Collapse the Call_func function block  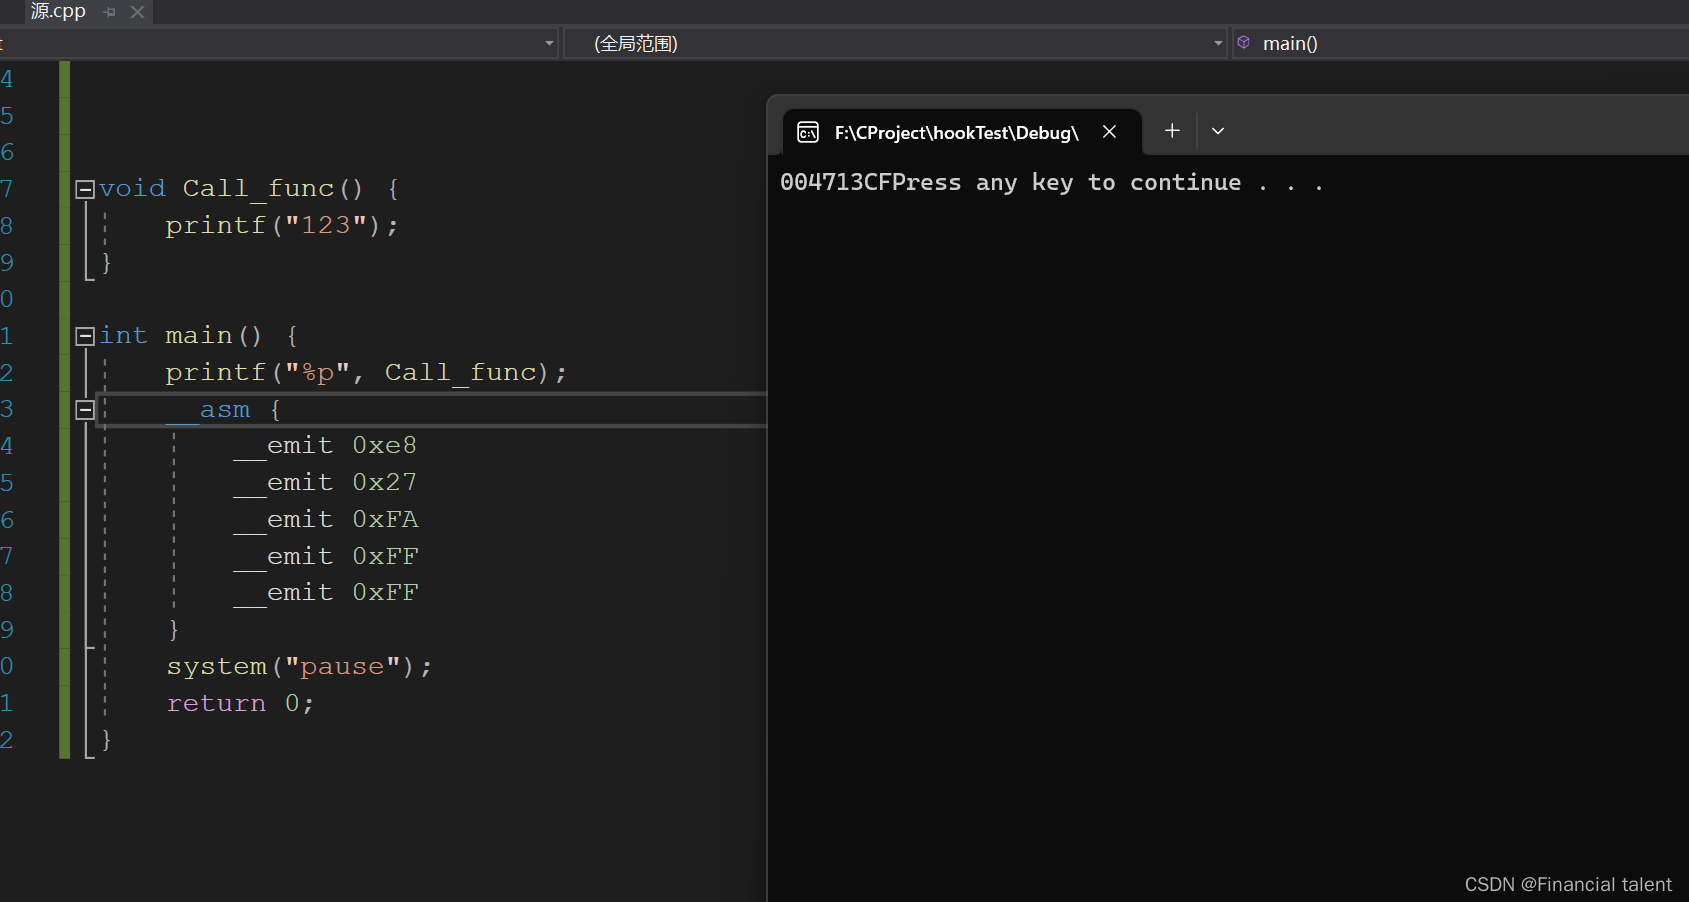tap(85, 189)
